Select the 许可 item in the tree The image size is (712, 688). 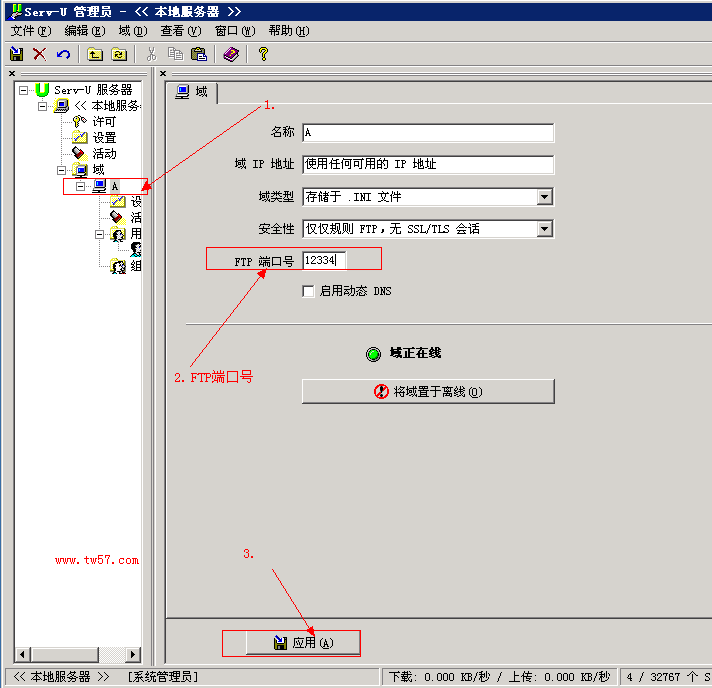pos(104,122)
